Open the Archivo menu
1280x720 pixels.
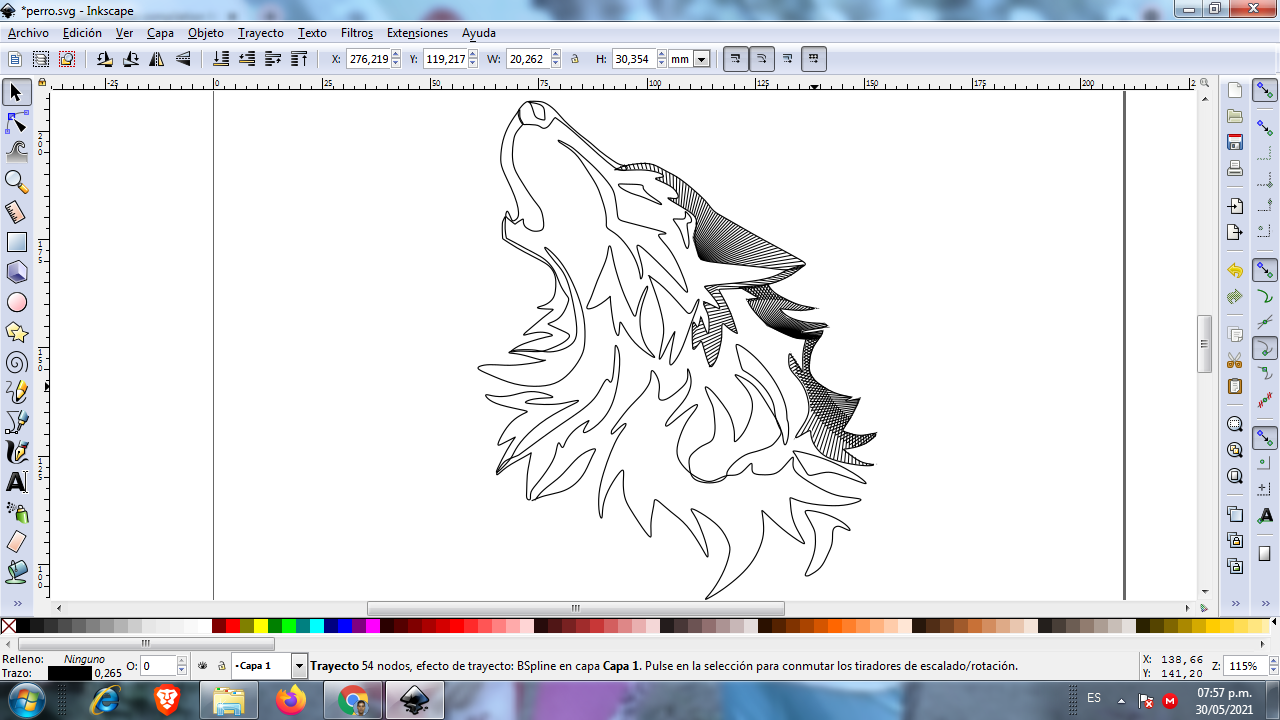pyautogui.click(x=28, y=33)
